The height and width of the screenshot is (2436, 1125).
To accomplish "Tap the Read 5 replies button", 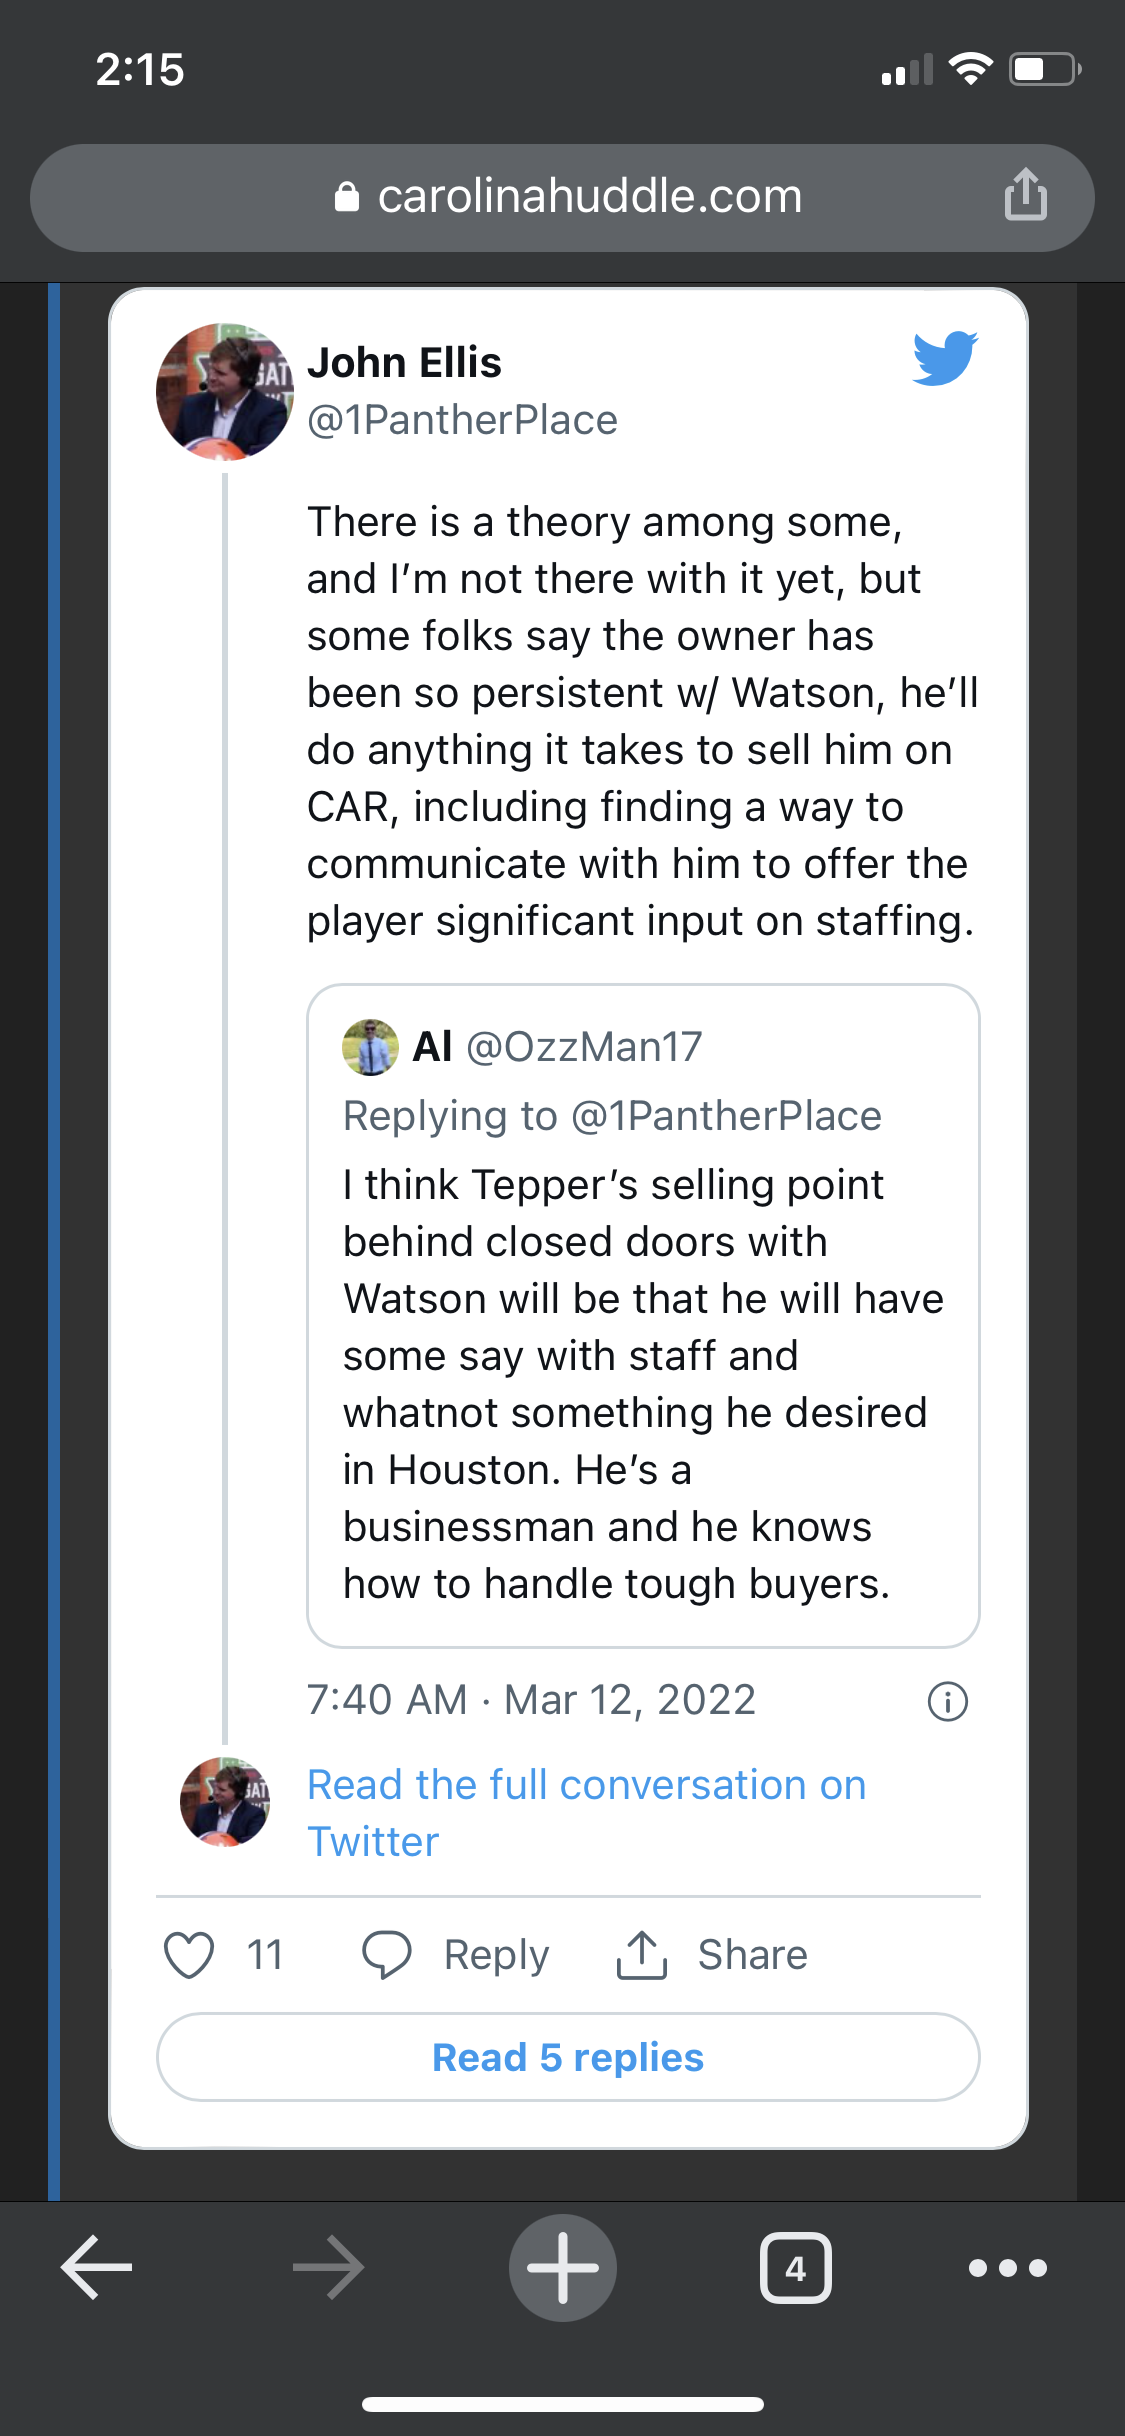I will coord(568,2057).
